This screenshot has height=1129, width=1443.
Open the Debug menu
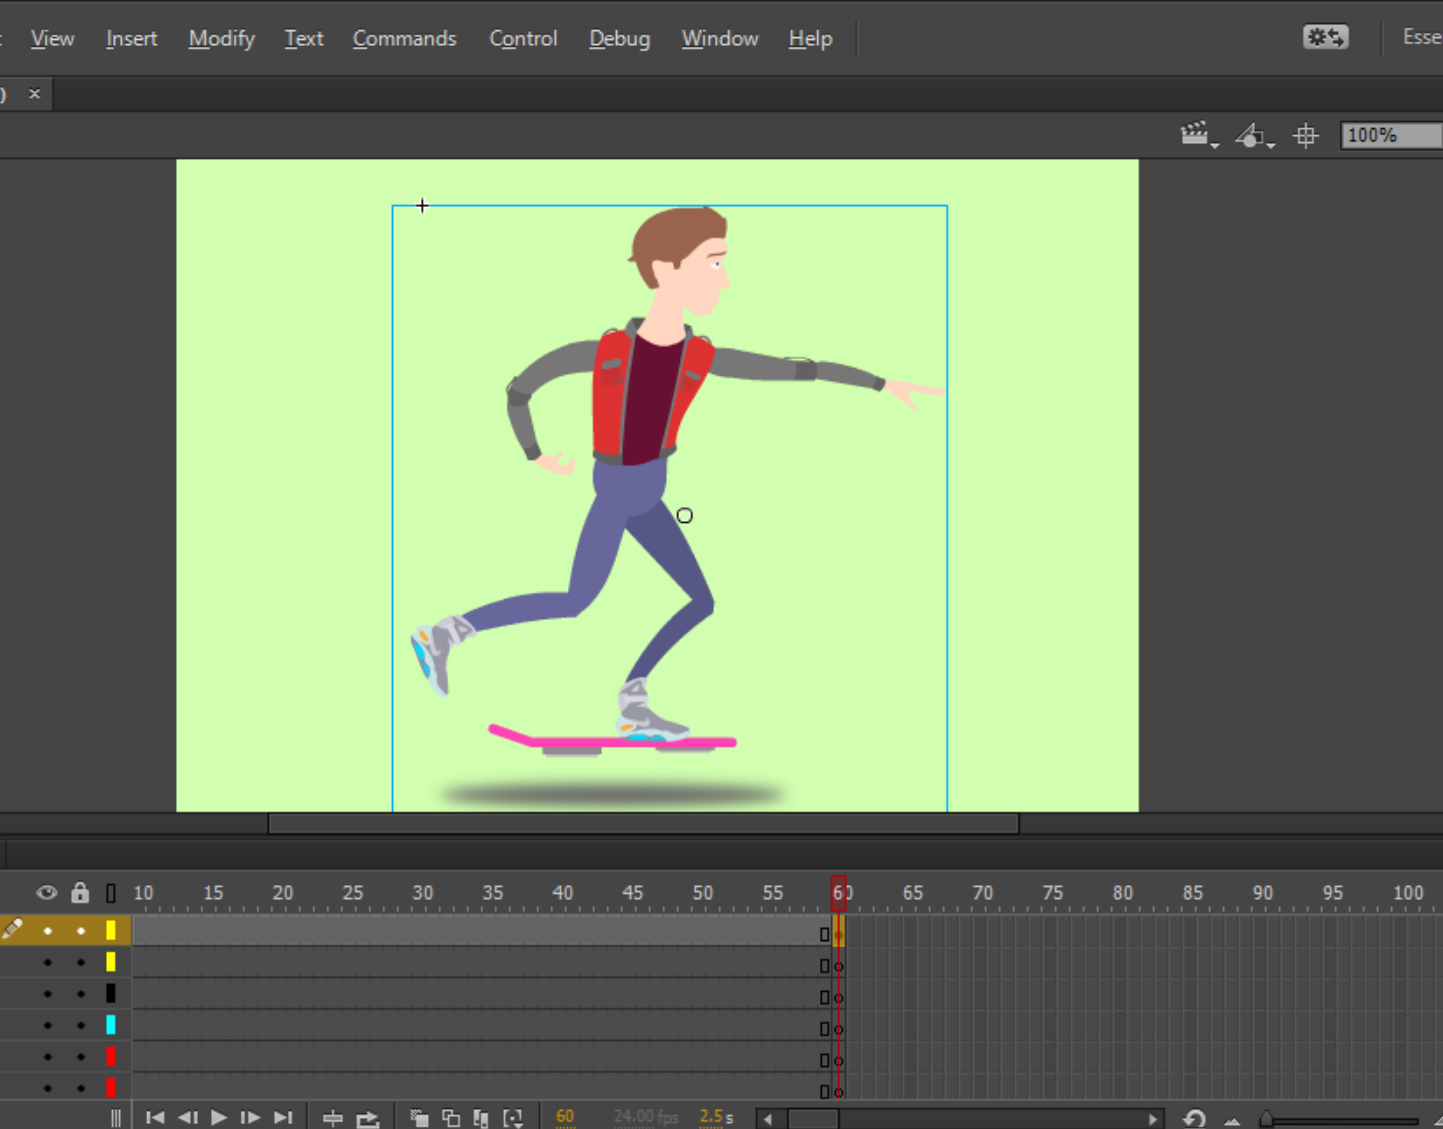point(619,38)
